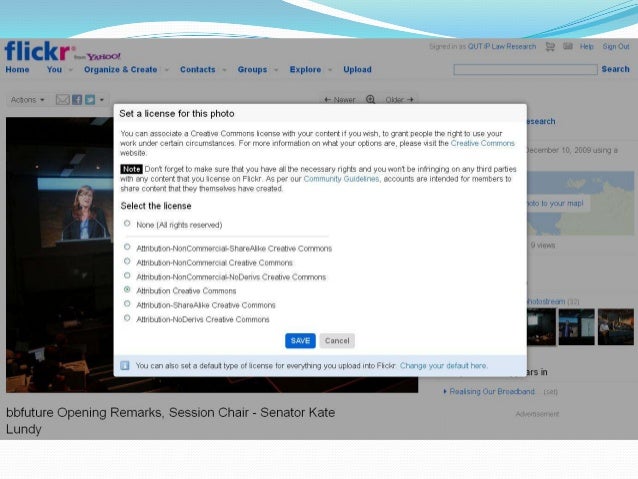
Task: Expand the Groups menu arrow
Action: 276,70
